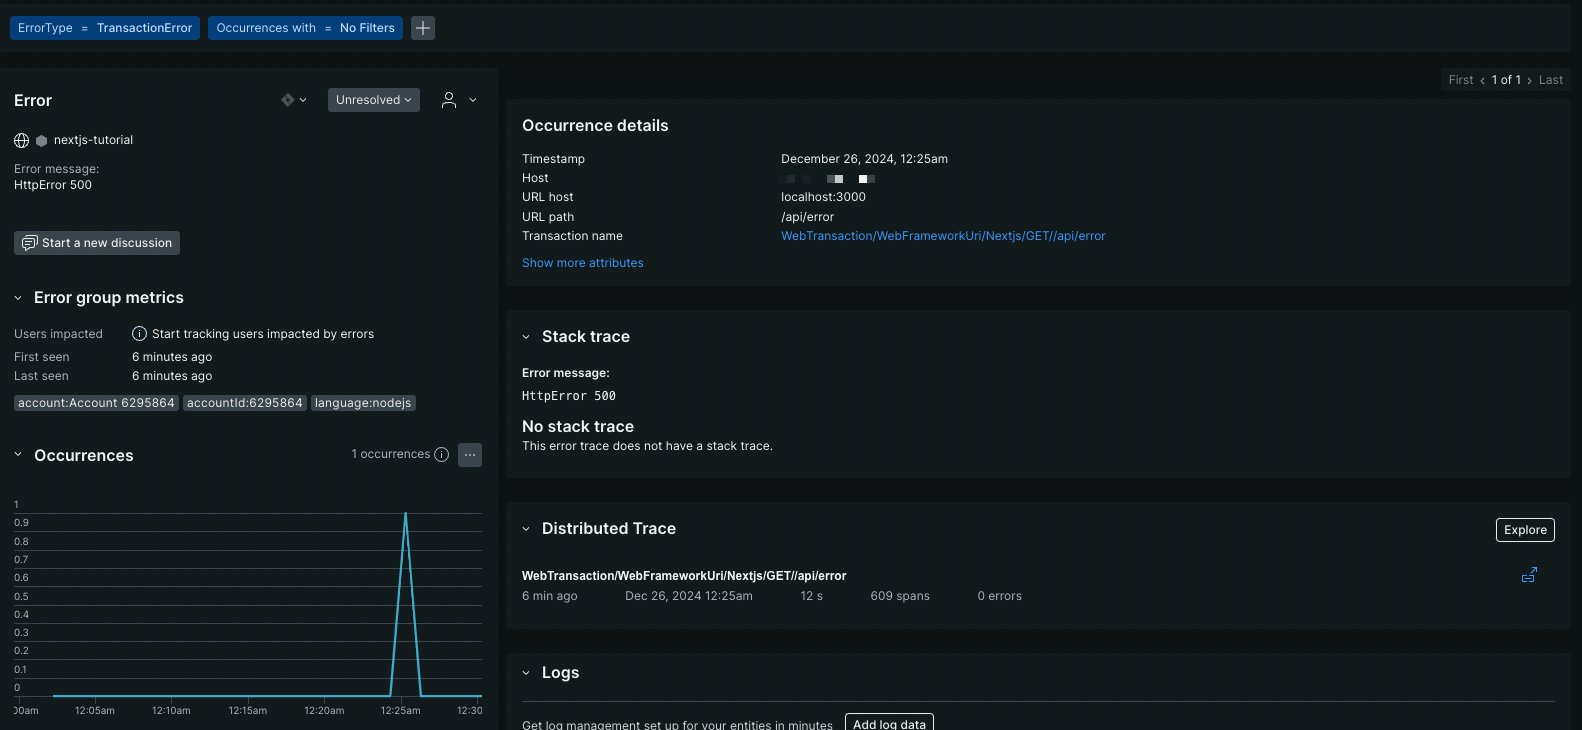The width and height of the screenshot is (1582, 730).
Task: Click the 609 spans value
Action: pyautogui.click(x=900, y=596)
